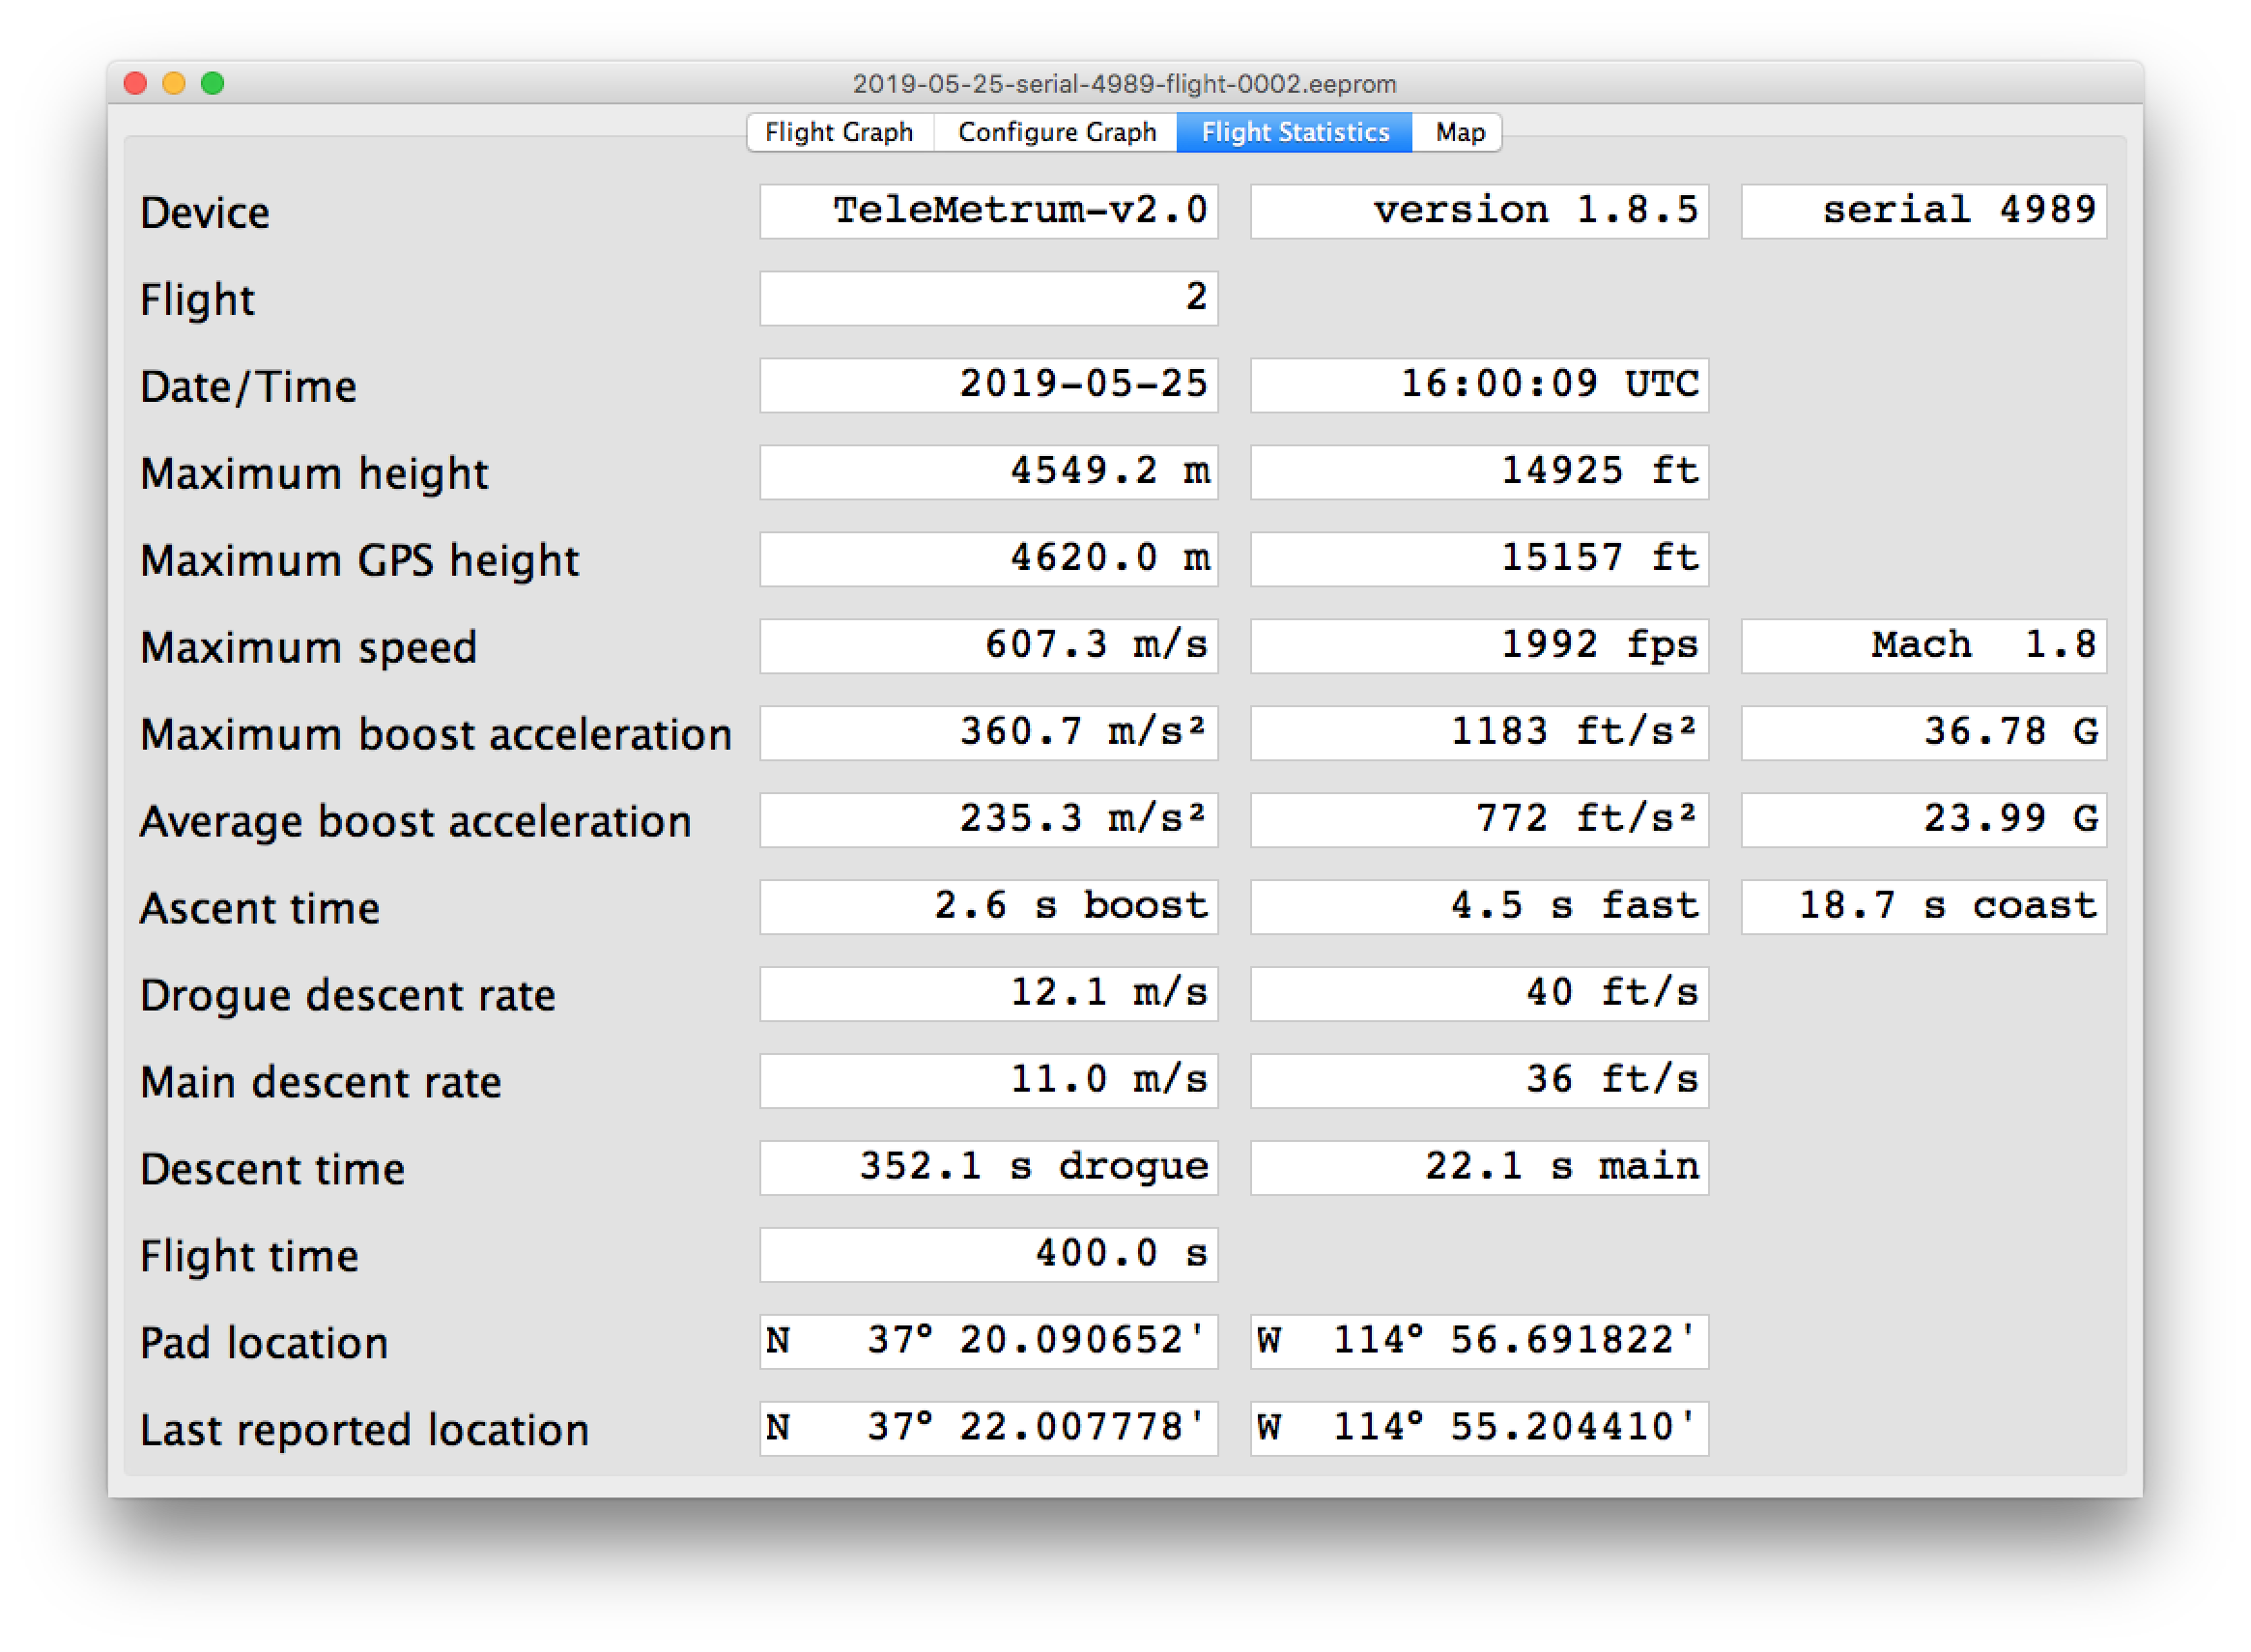Click the TeleMetrum-v2.0 device field

[x=988, y=211]
